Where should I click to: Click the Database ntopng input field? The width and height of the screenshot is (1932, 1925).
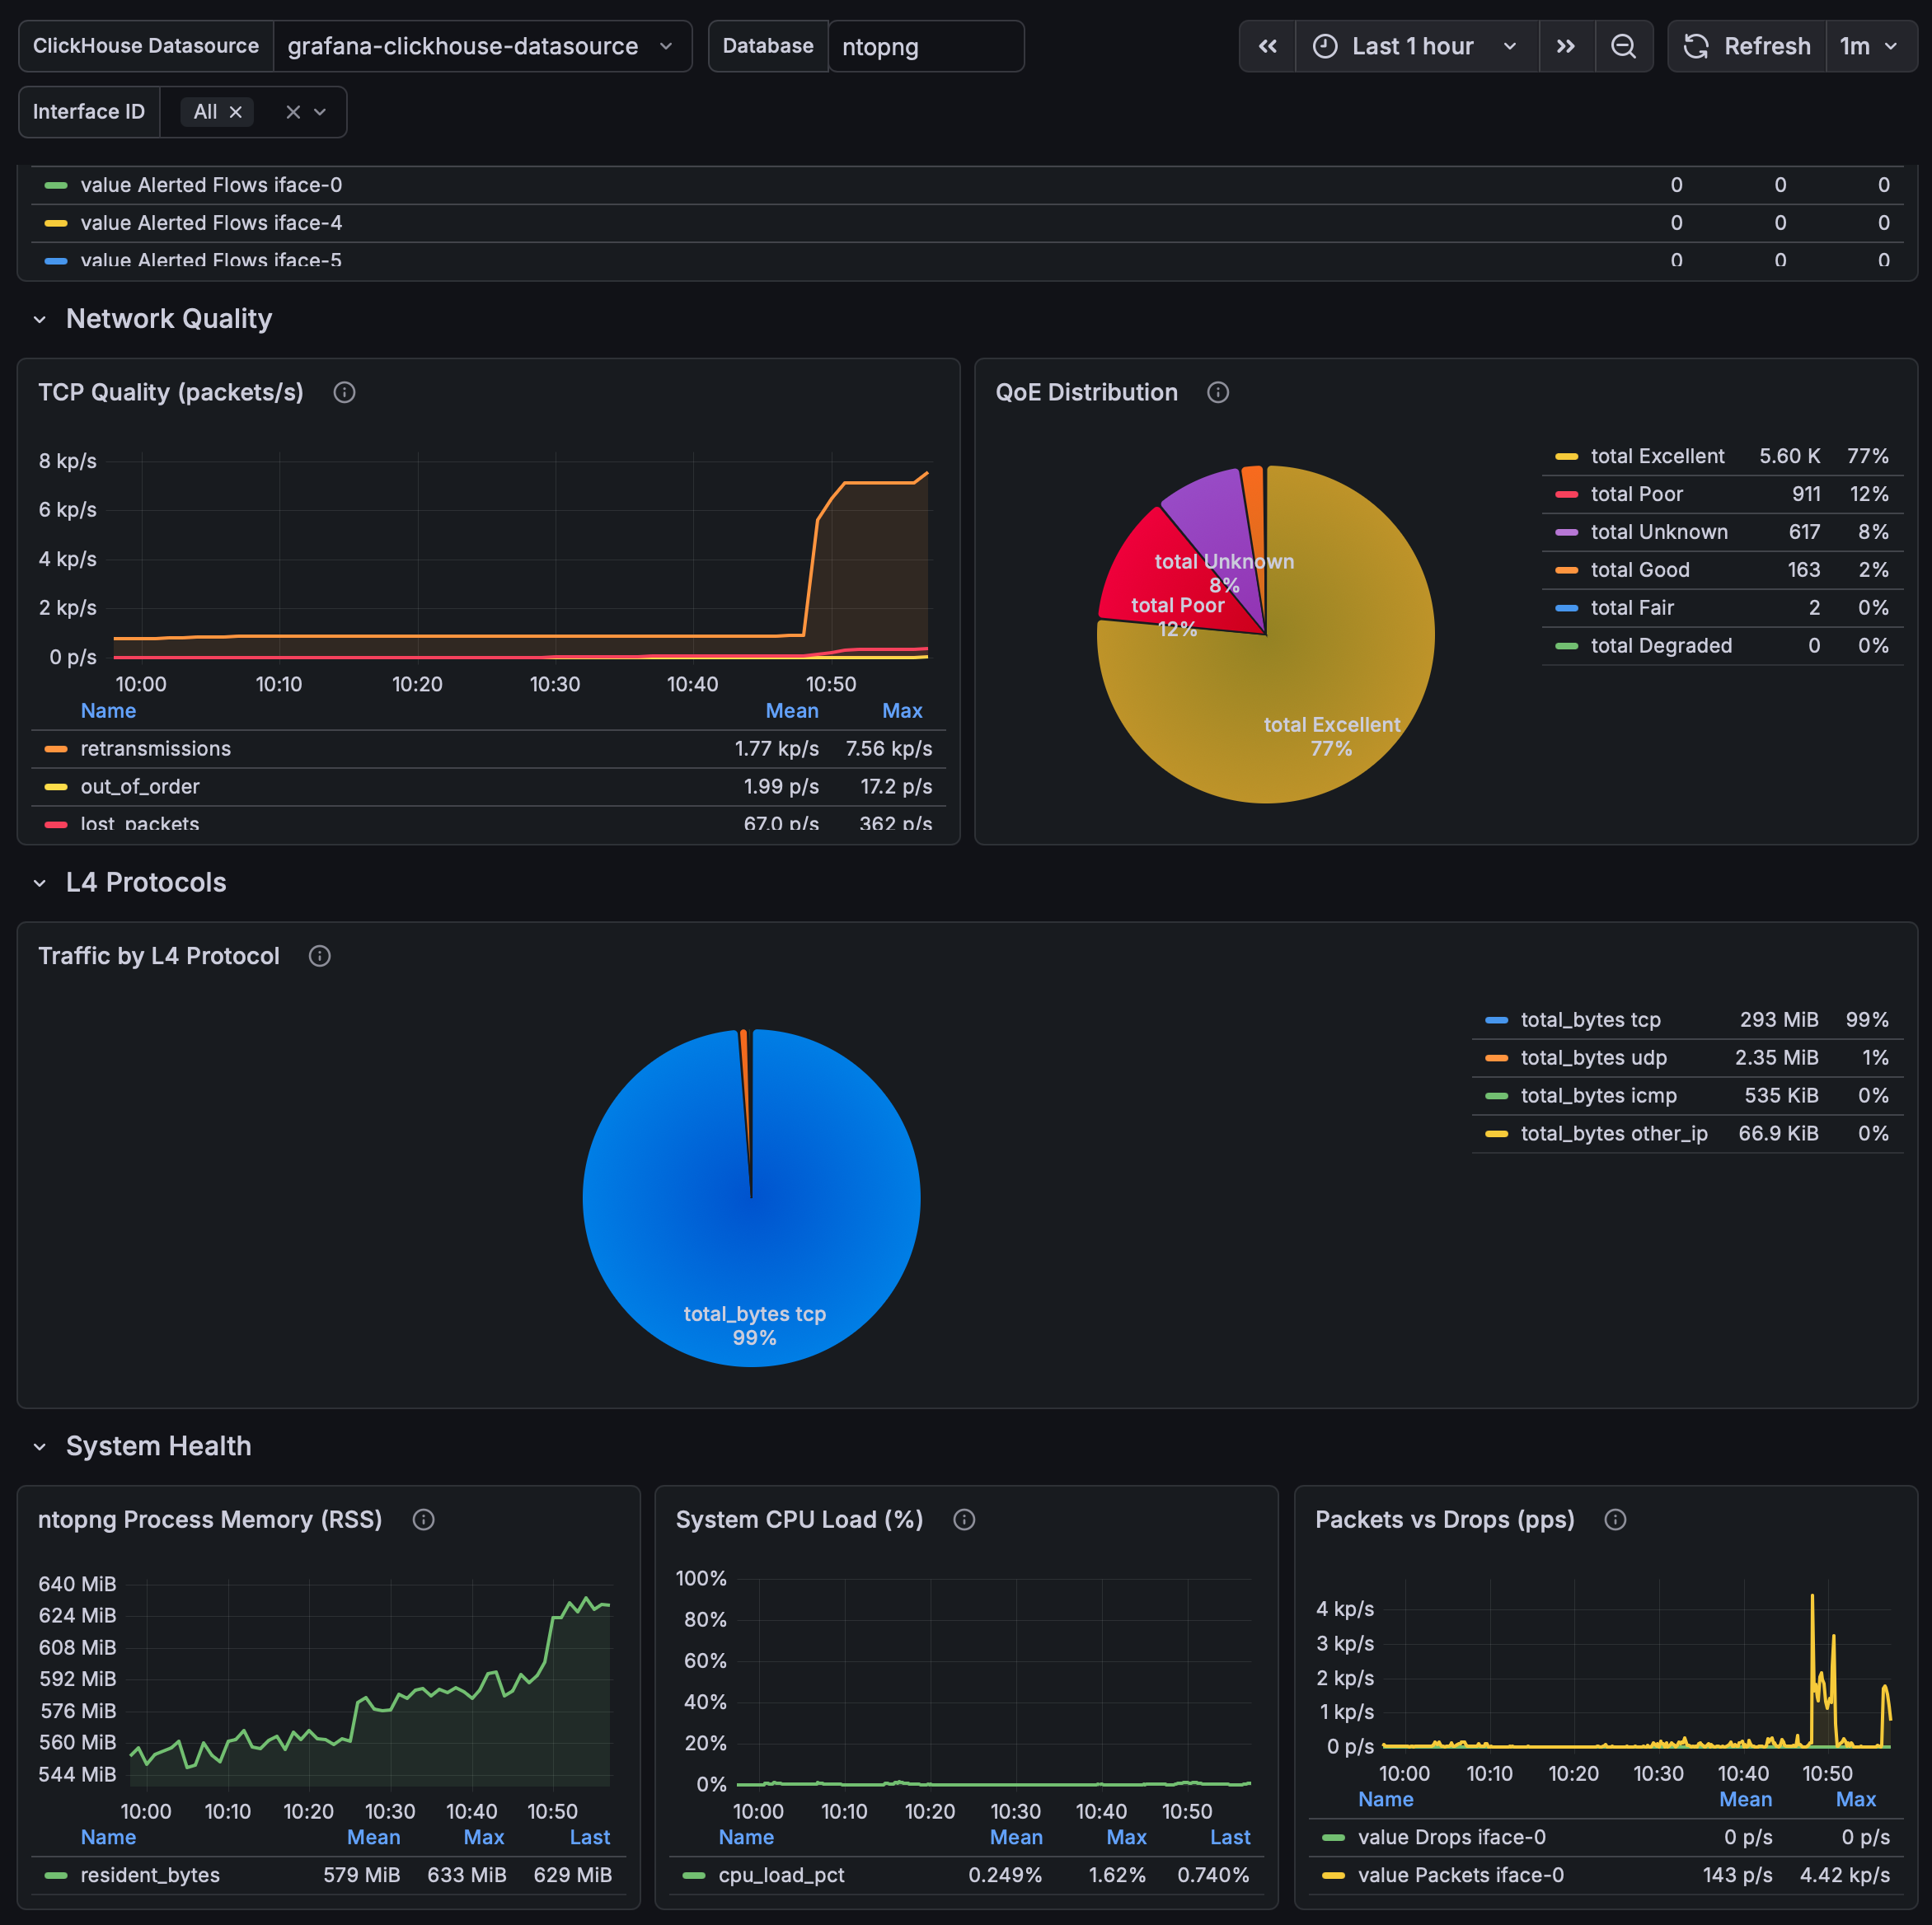pos(924,46)
